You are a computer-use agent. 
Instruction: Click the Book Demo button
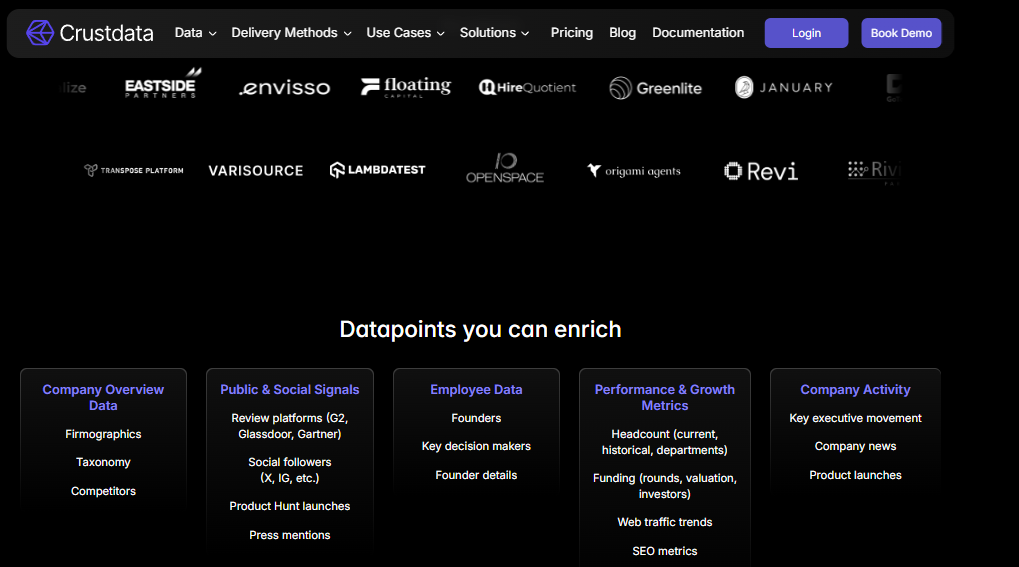[901, 33]
